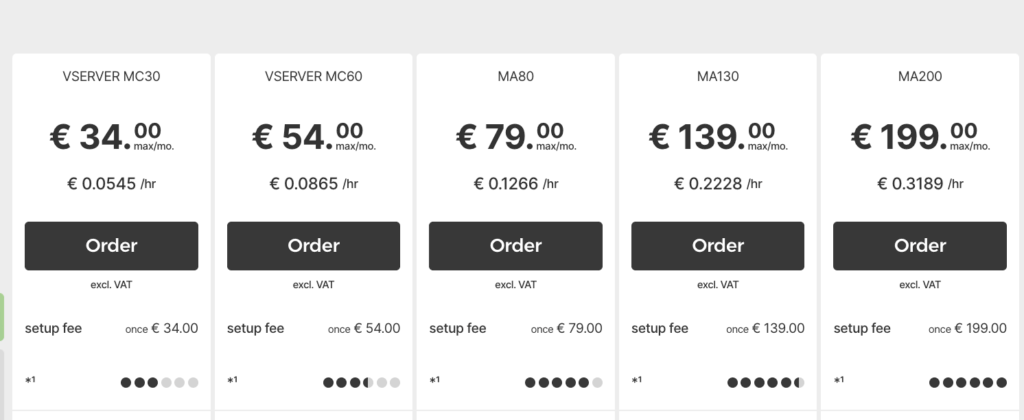Click the MA130 rating dots indicator

(766, 382)
